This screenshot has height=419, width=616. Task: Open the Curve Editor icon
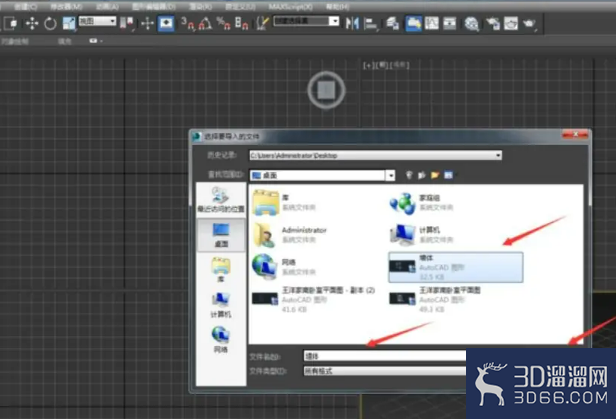(x=432, y=24)
